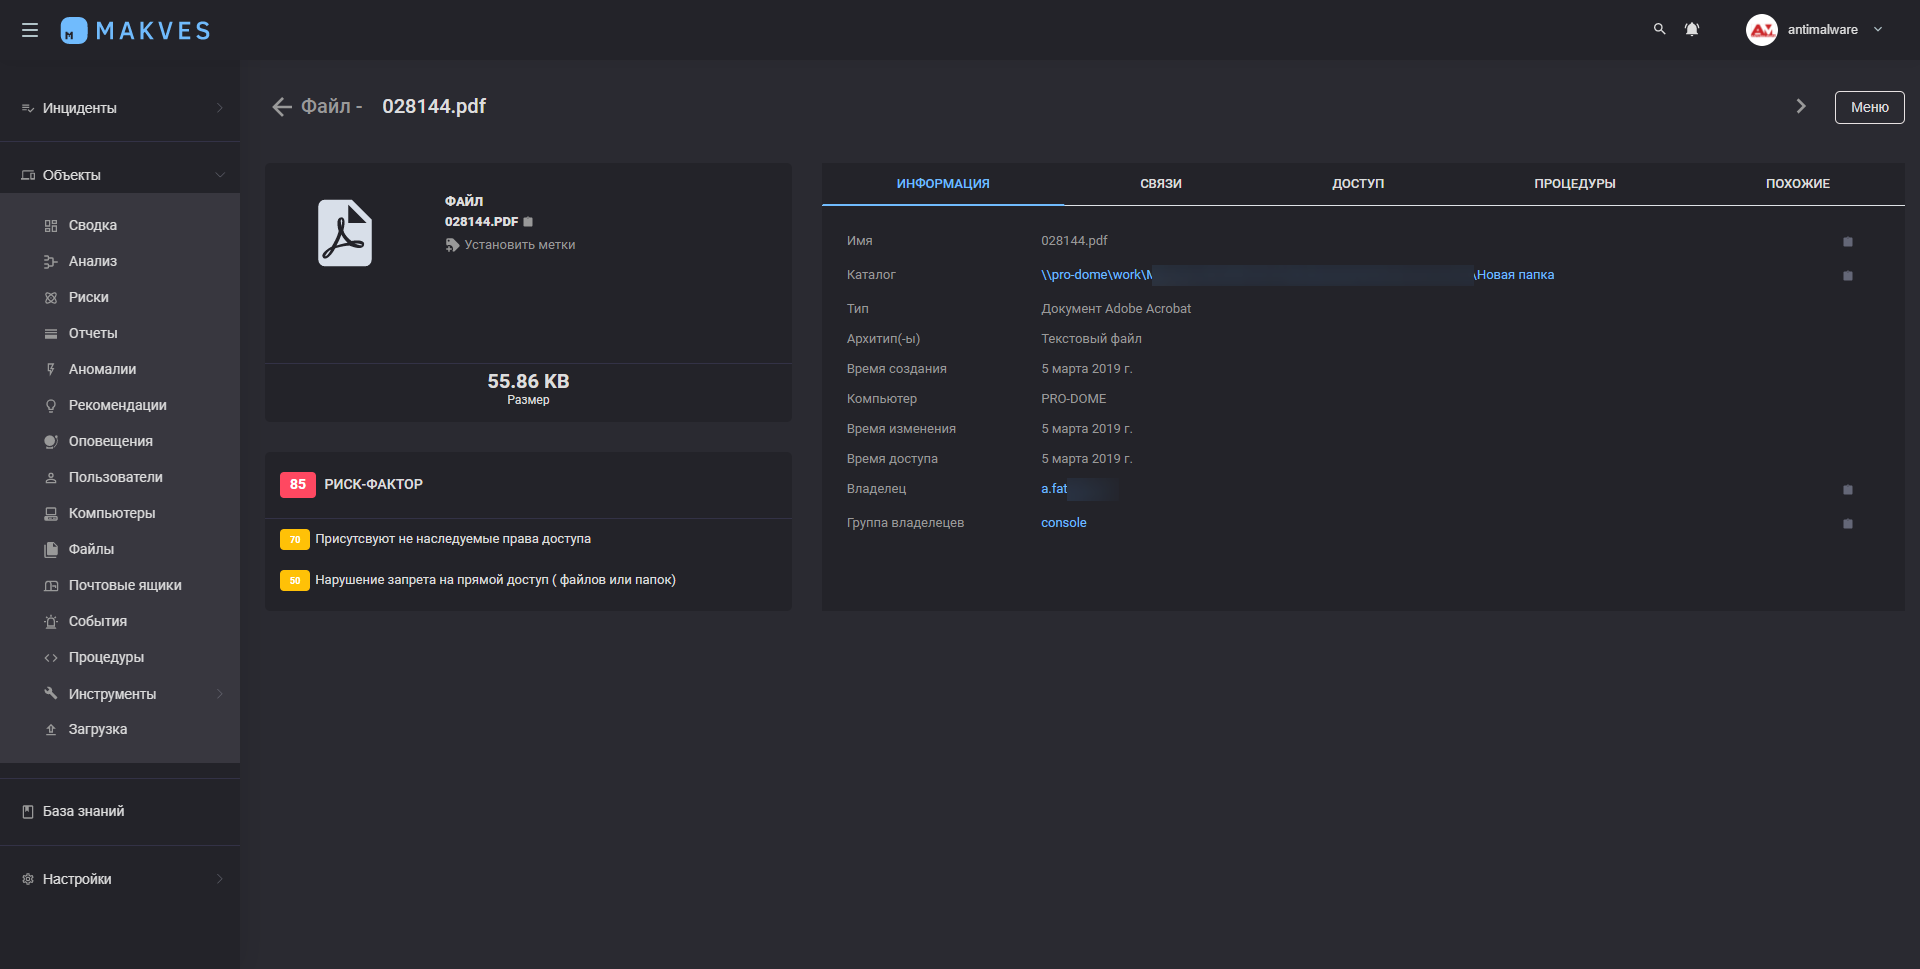Expand the Инструменты submenu

point(120,694)
